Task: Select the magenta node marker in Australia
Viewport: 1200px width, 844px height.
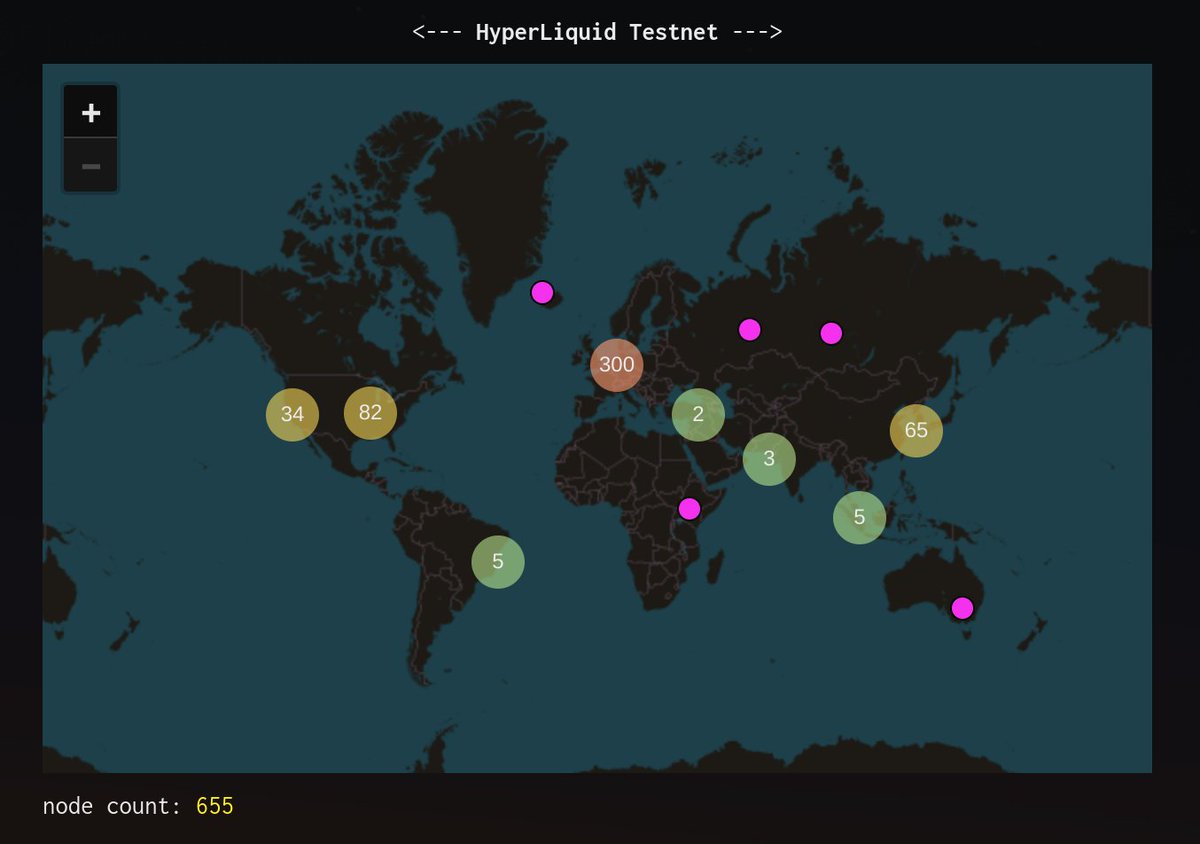Action: pyautogui.click(x=962, y=608)
